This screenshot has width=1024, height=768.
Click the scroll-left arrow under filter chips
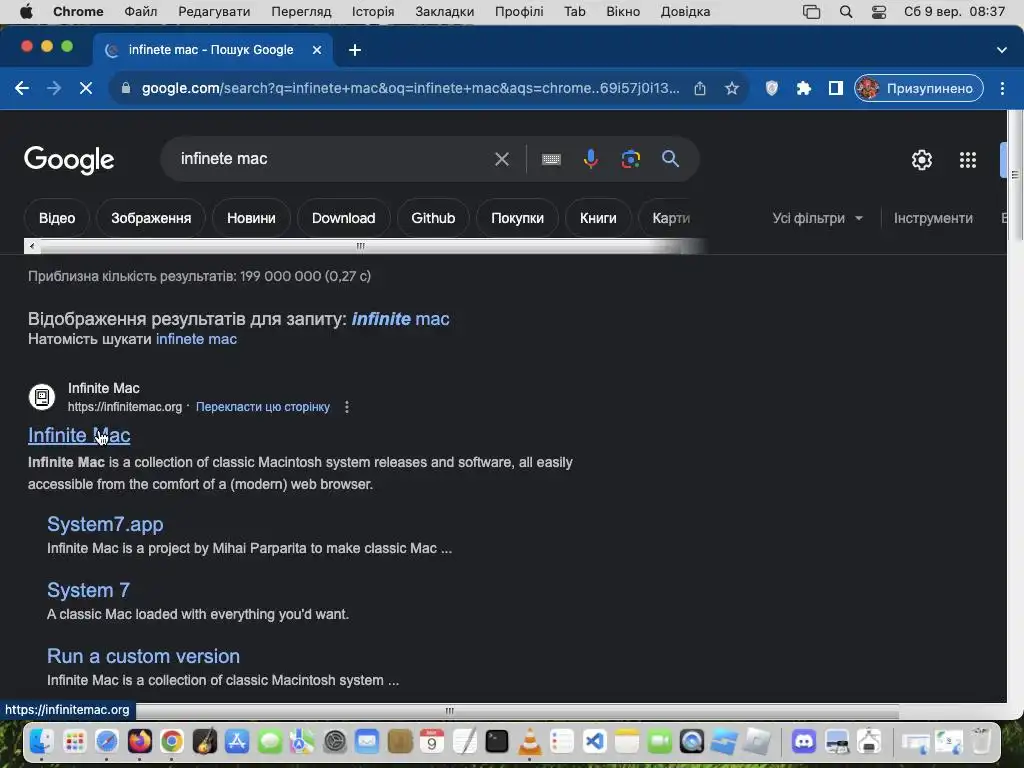pyautogui.click(x=31, y=246)
